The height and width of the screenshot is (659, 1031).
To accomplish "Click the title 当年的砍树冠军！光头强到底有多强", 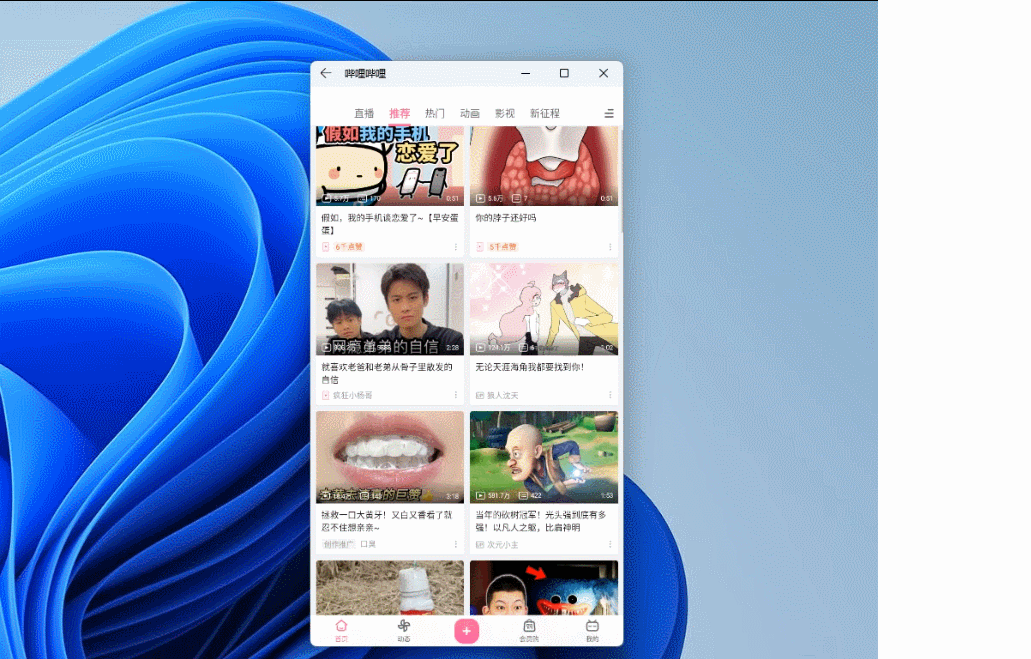I will click(540, 521).
